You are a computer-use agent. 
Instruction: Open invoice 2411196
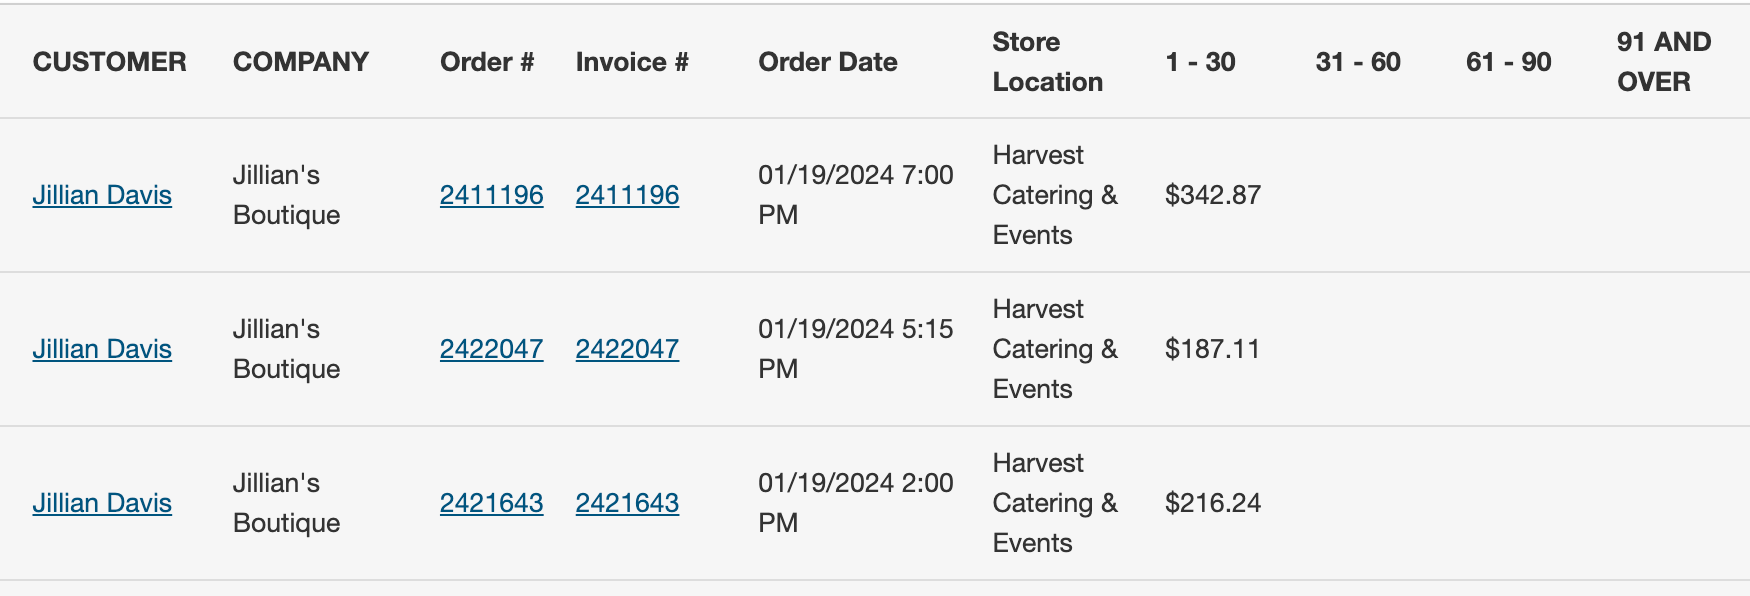coord(627,195)
